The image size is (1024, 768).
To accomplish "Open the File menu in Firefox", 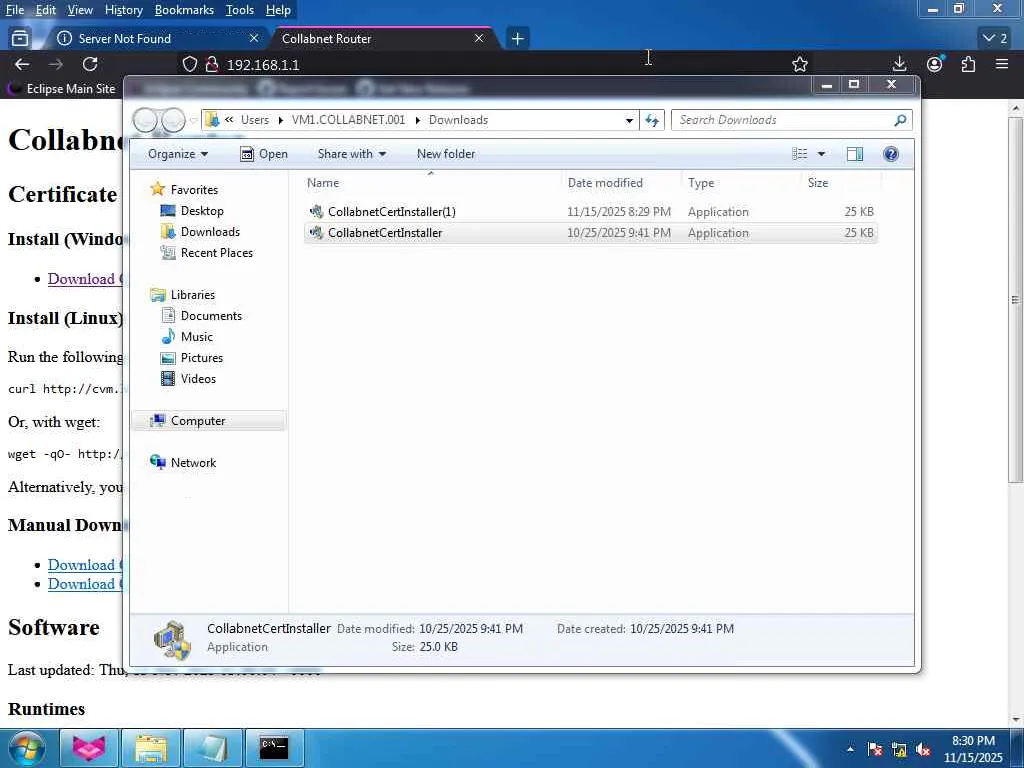I will click(x=14, y=10).
